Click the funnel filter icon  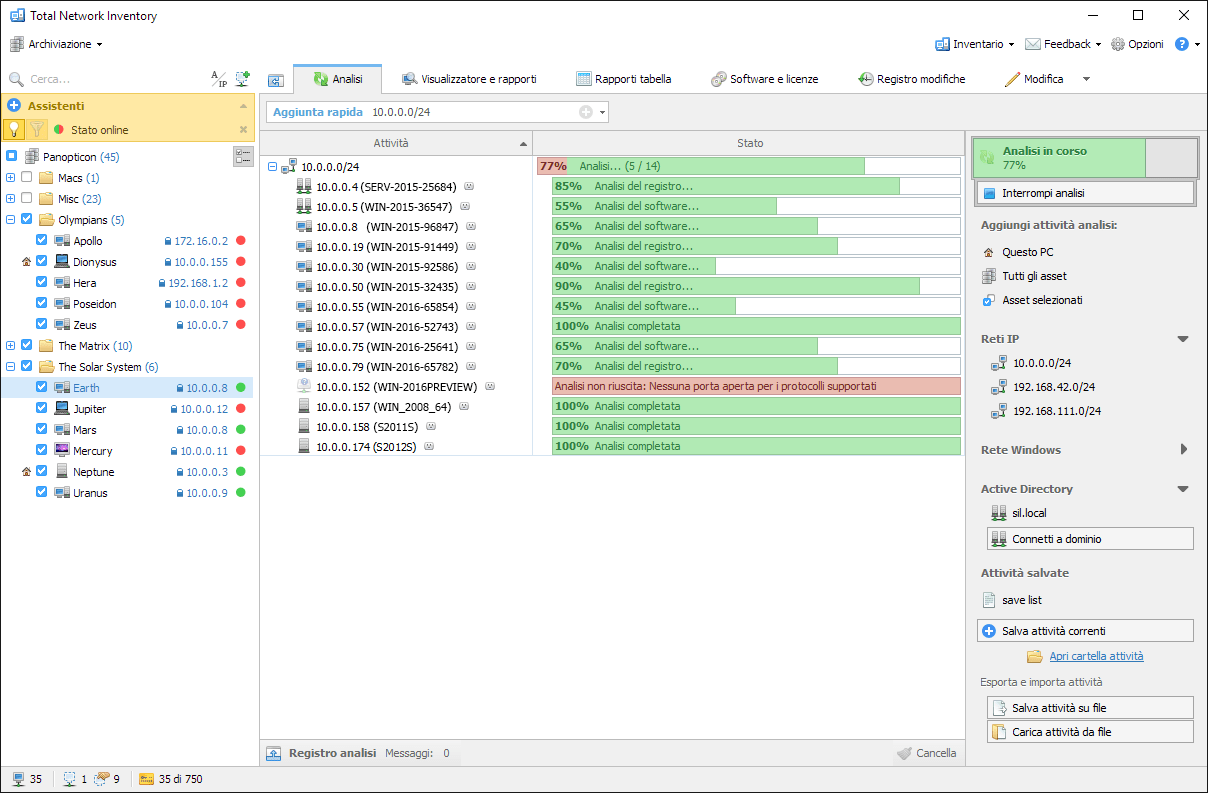[36, 129]
